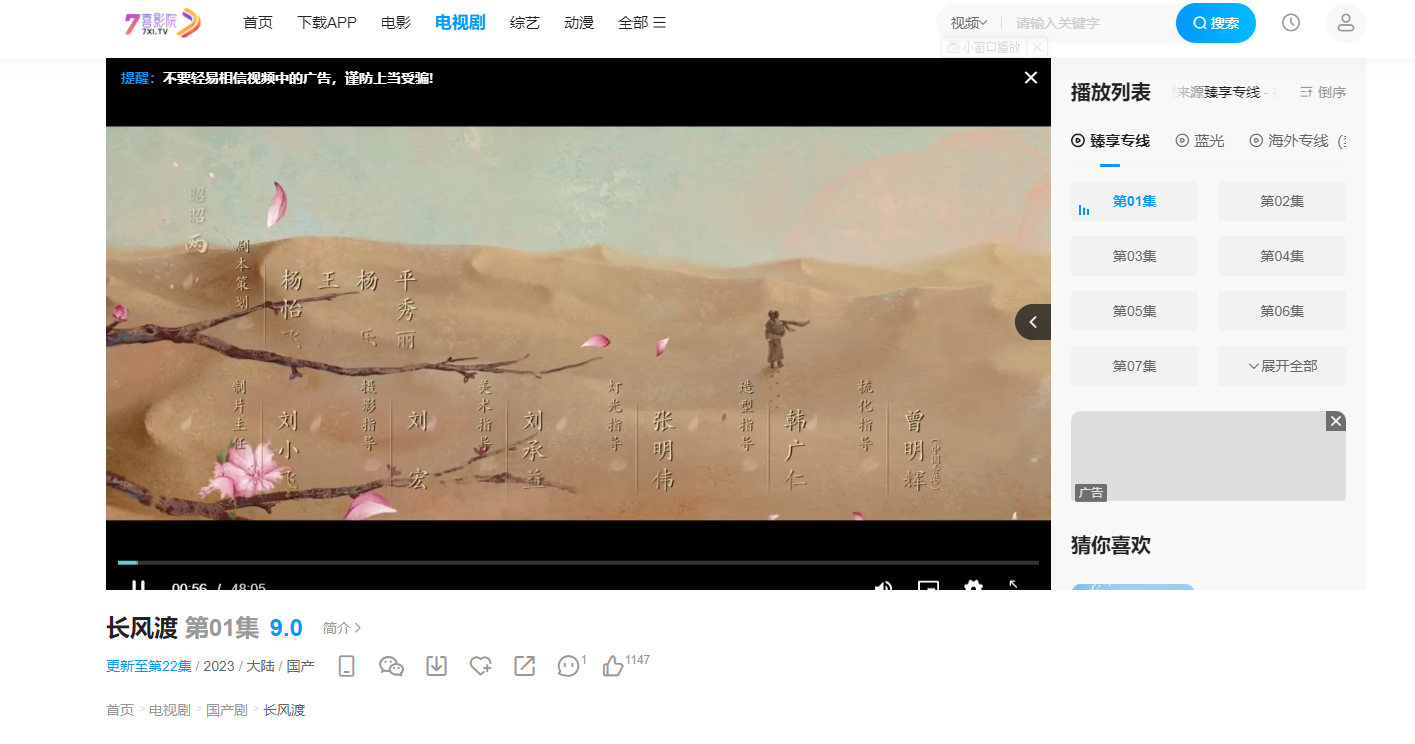Toggle picture-in-picture mode in player
The image size is (1415, 744).
coord(928,586)
